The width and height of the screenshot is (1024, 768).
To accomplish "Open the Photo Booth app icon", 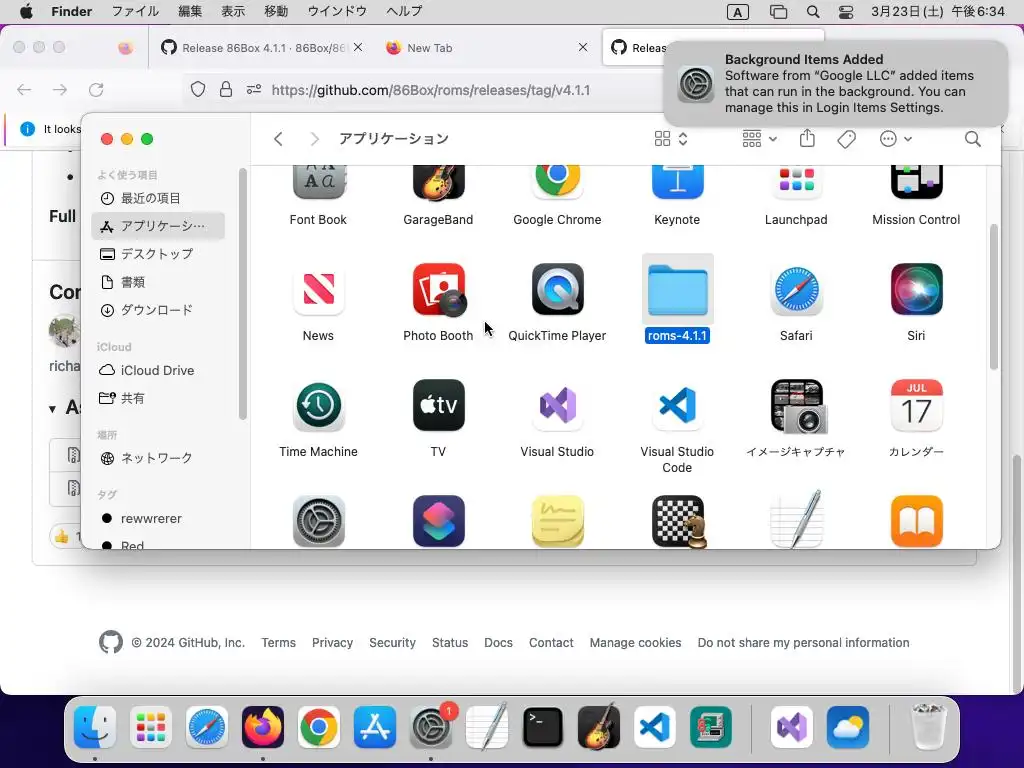I will [x=438, y=289].
